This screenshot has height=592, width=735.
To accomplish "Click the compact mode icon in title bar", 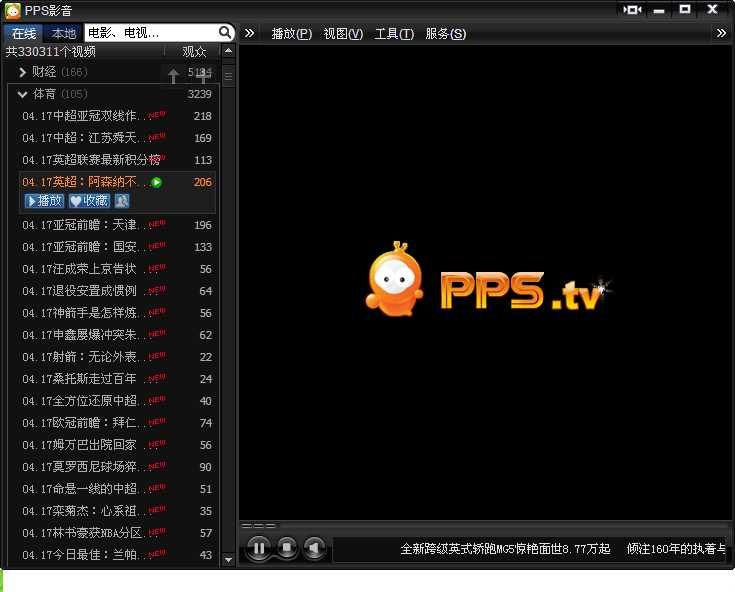I will (632, 9).
